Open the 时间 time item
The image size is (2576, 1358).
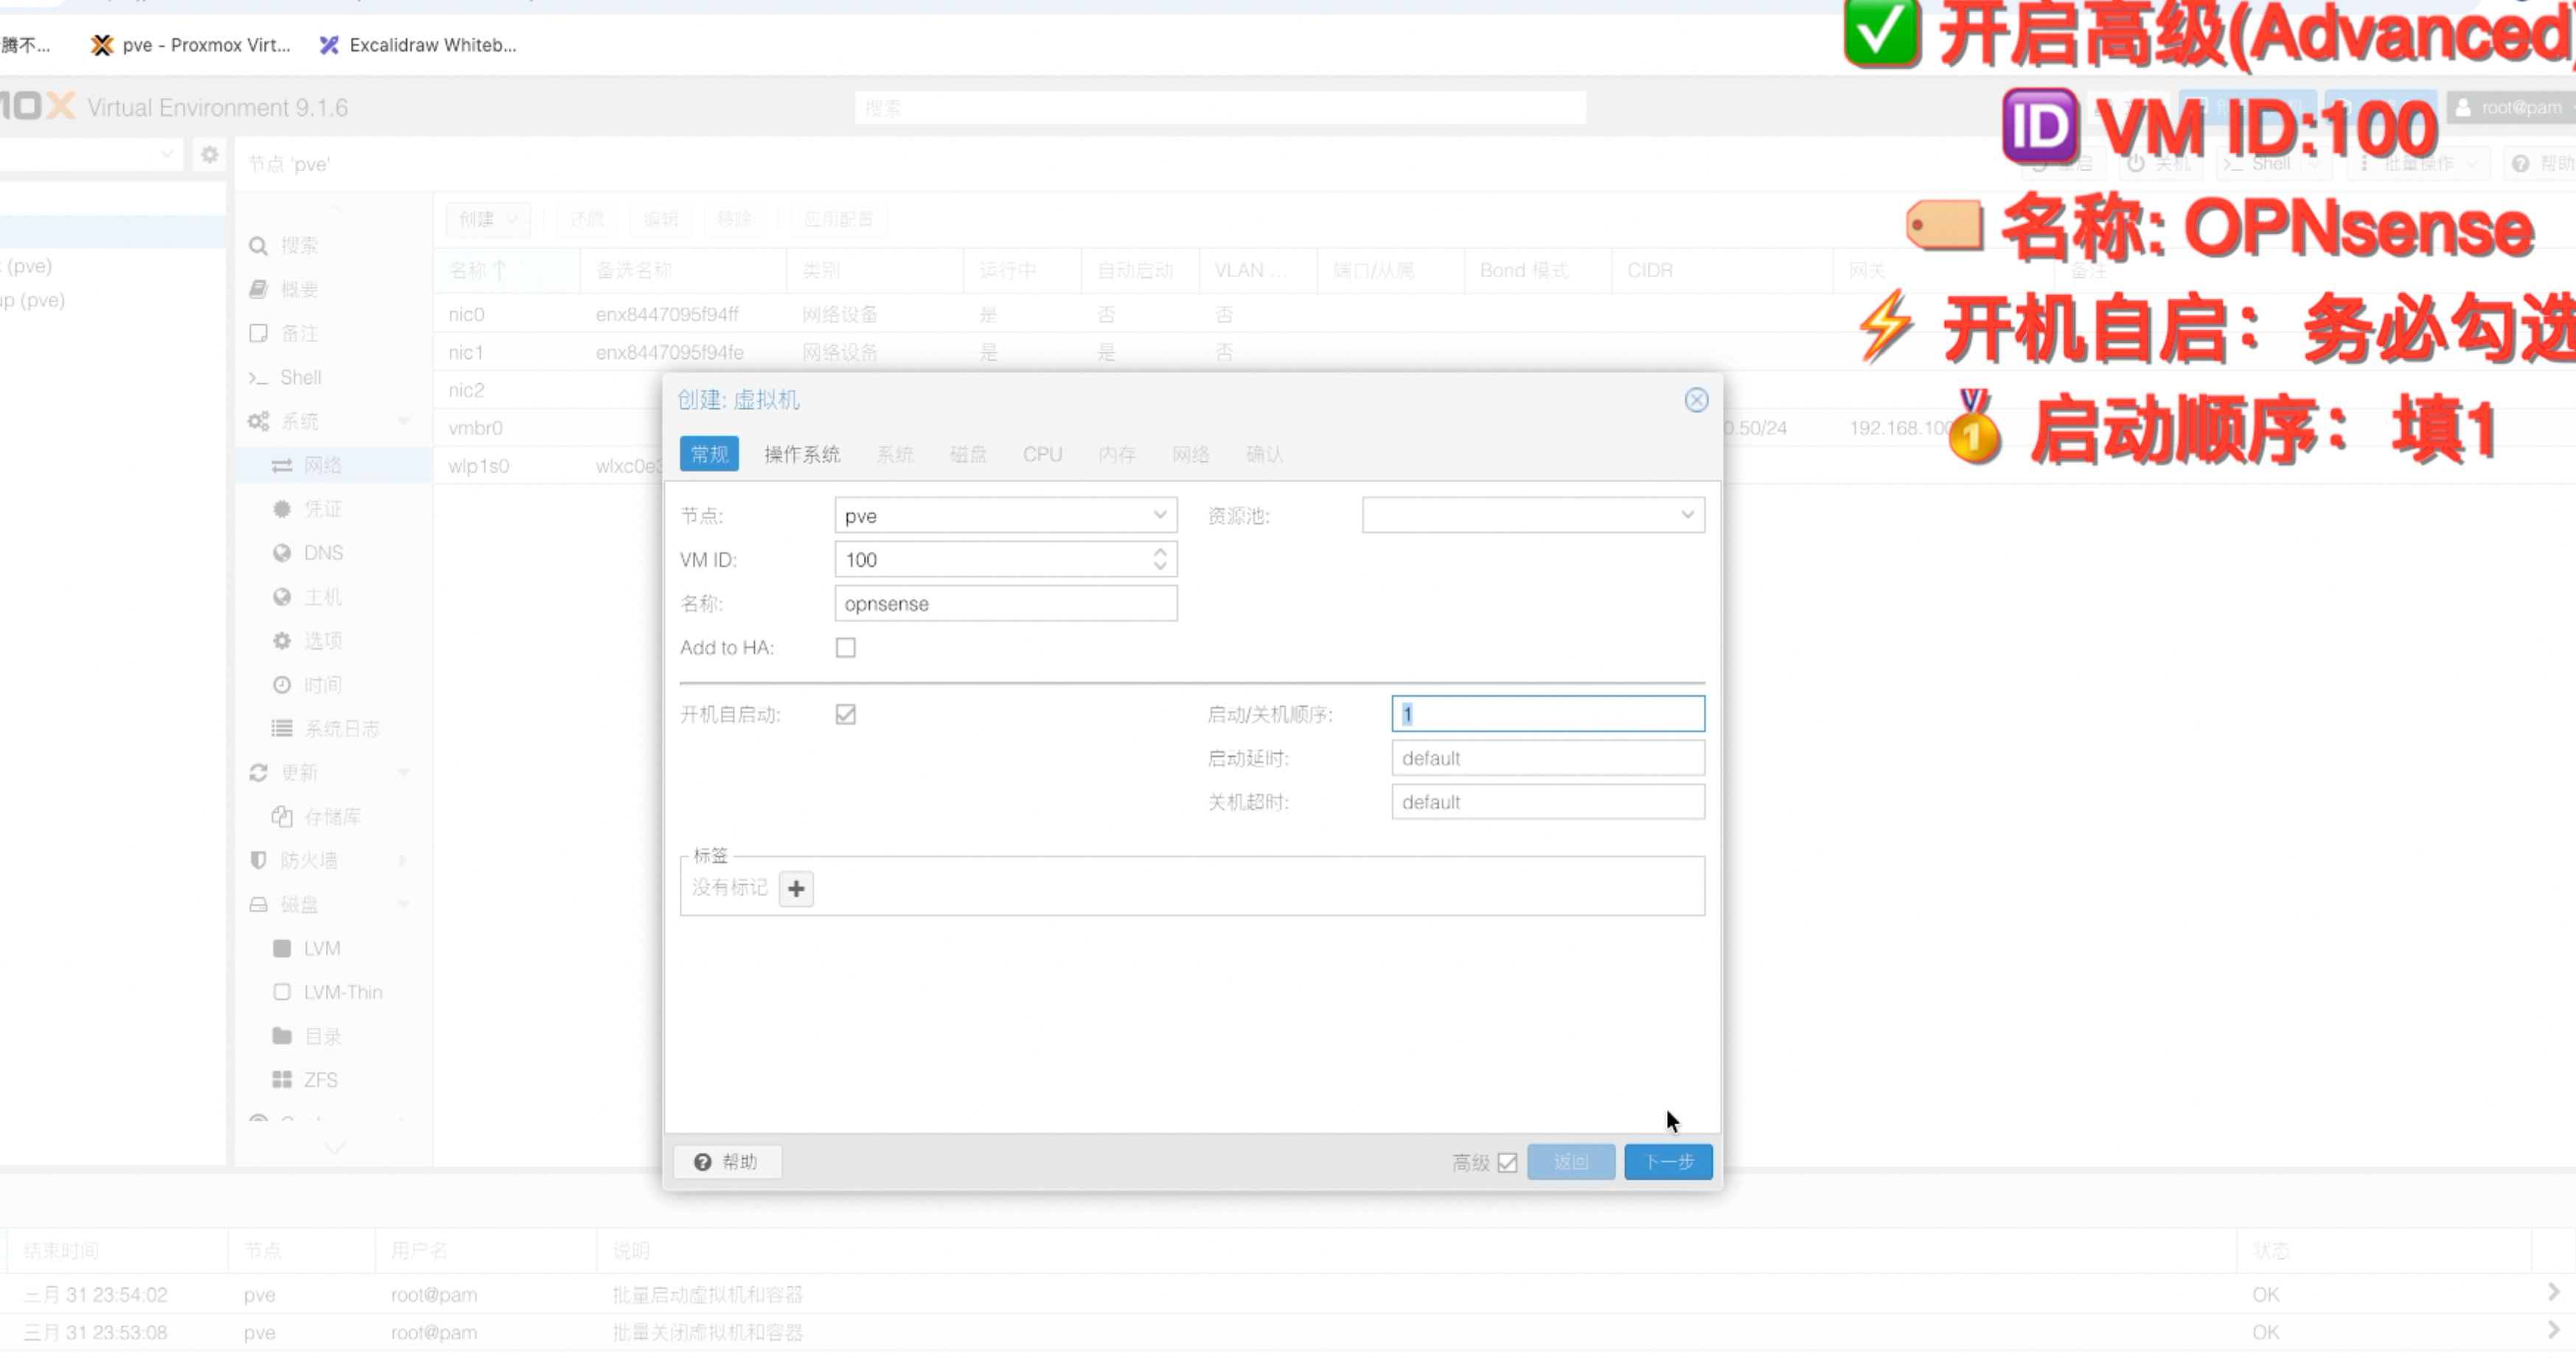pos(322,685)
